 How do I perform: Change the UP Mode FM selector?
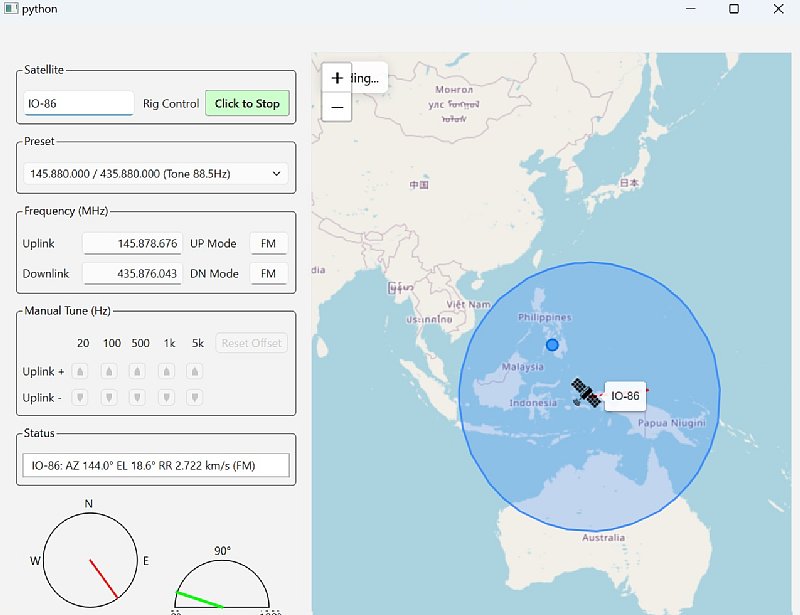click(268, 243)
